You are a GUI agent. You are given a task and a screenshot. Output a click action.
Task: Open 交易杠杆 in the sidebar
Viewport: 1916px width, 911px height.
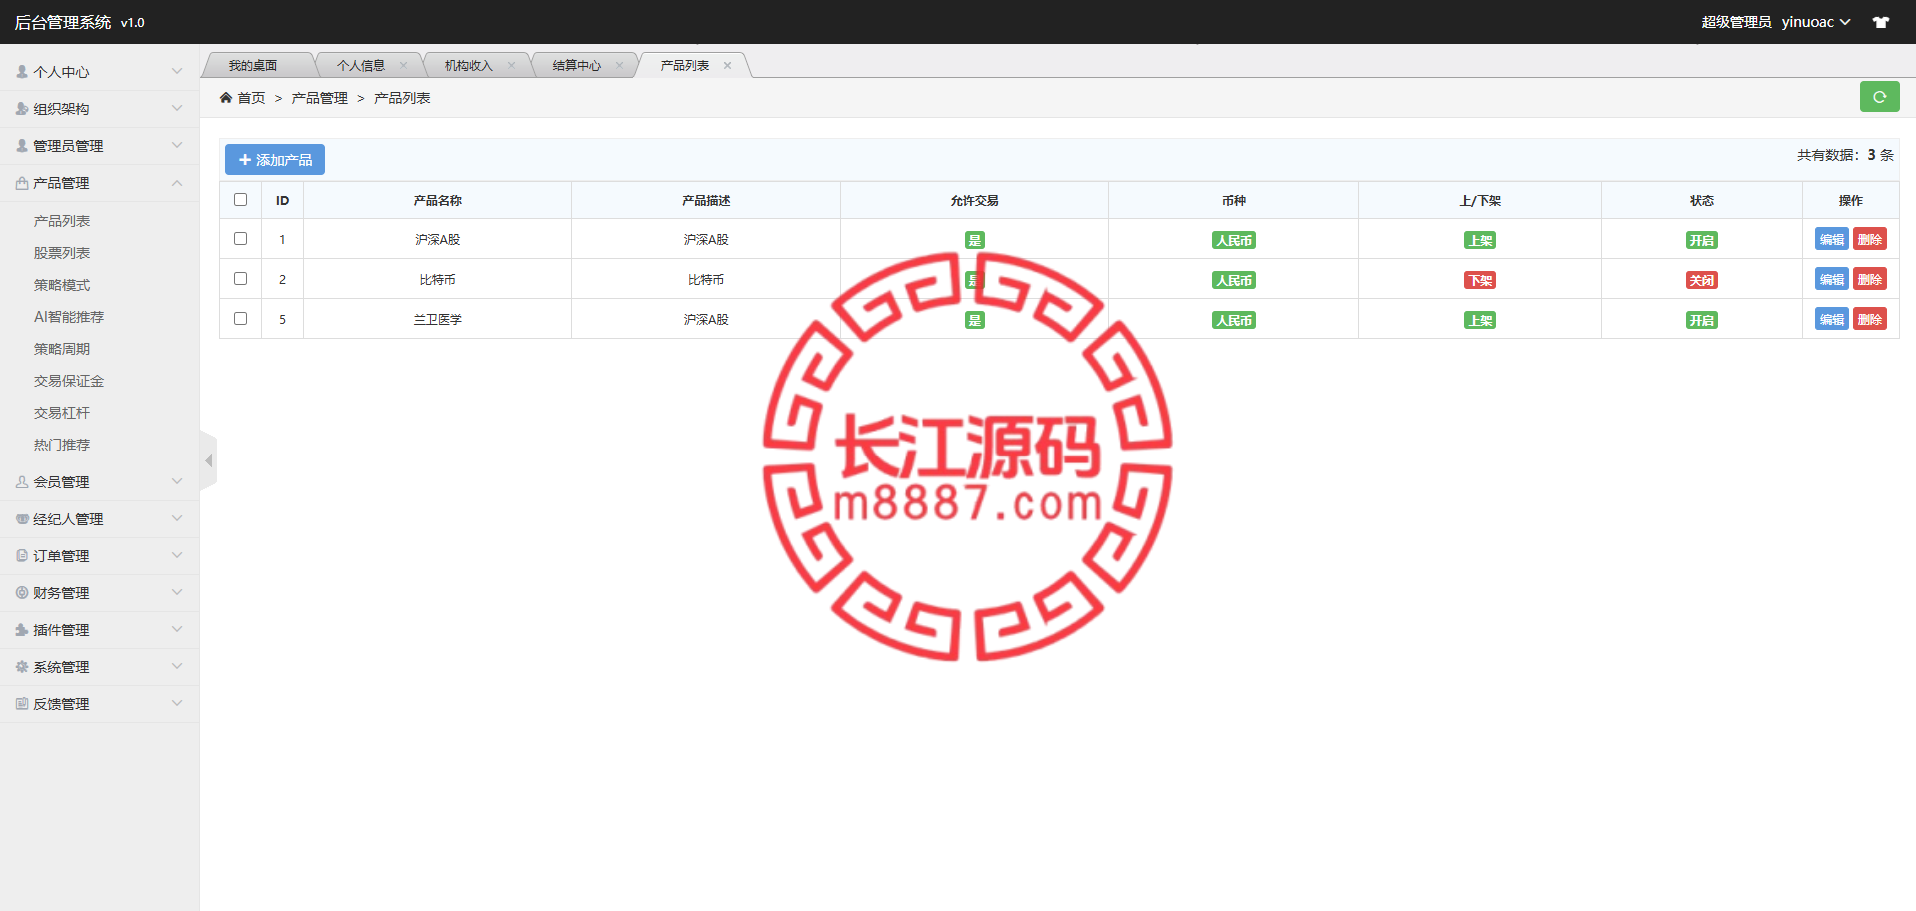pyautogui.click(x=62, y=413)
